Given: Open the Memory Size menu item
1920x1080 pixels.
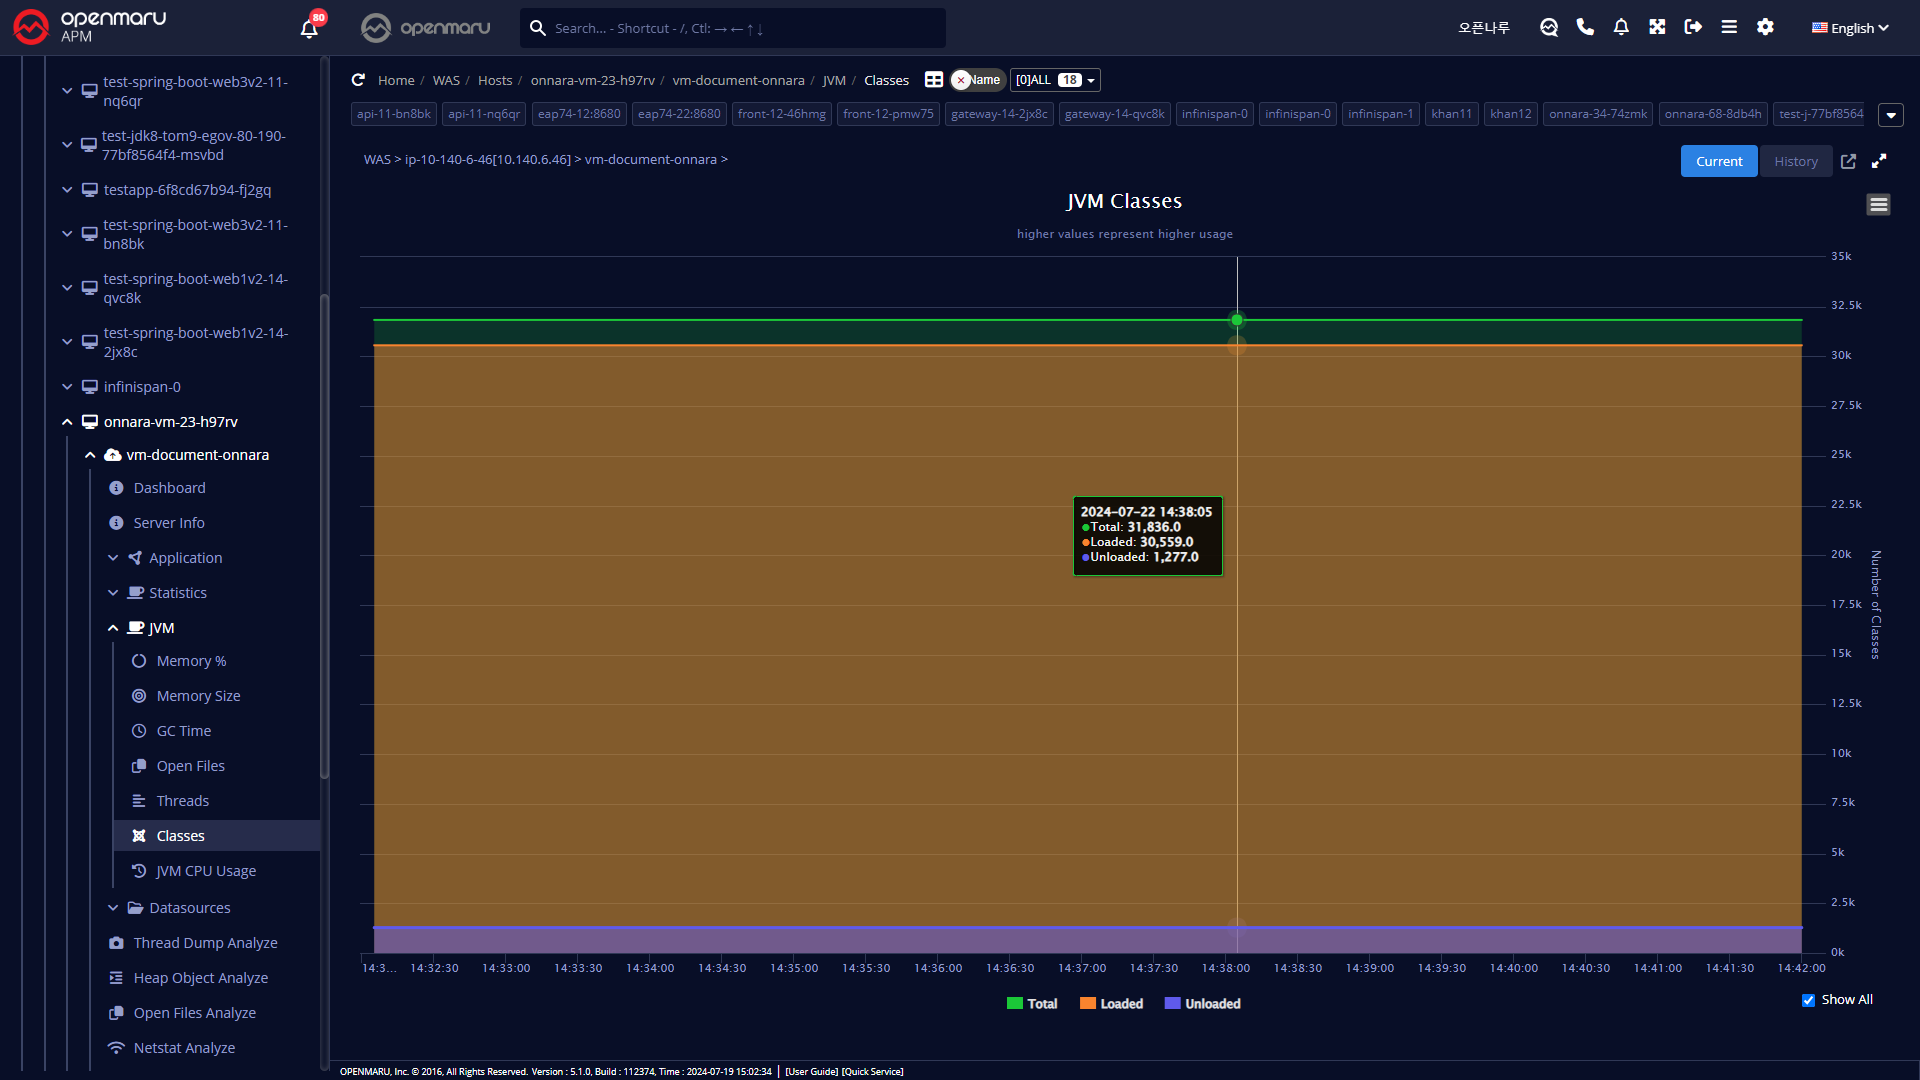Looking at the screenshot, I should pos(198,696).
